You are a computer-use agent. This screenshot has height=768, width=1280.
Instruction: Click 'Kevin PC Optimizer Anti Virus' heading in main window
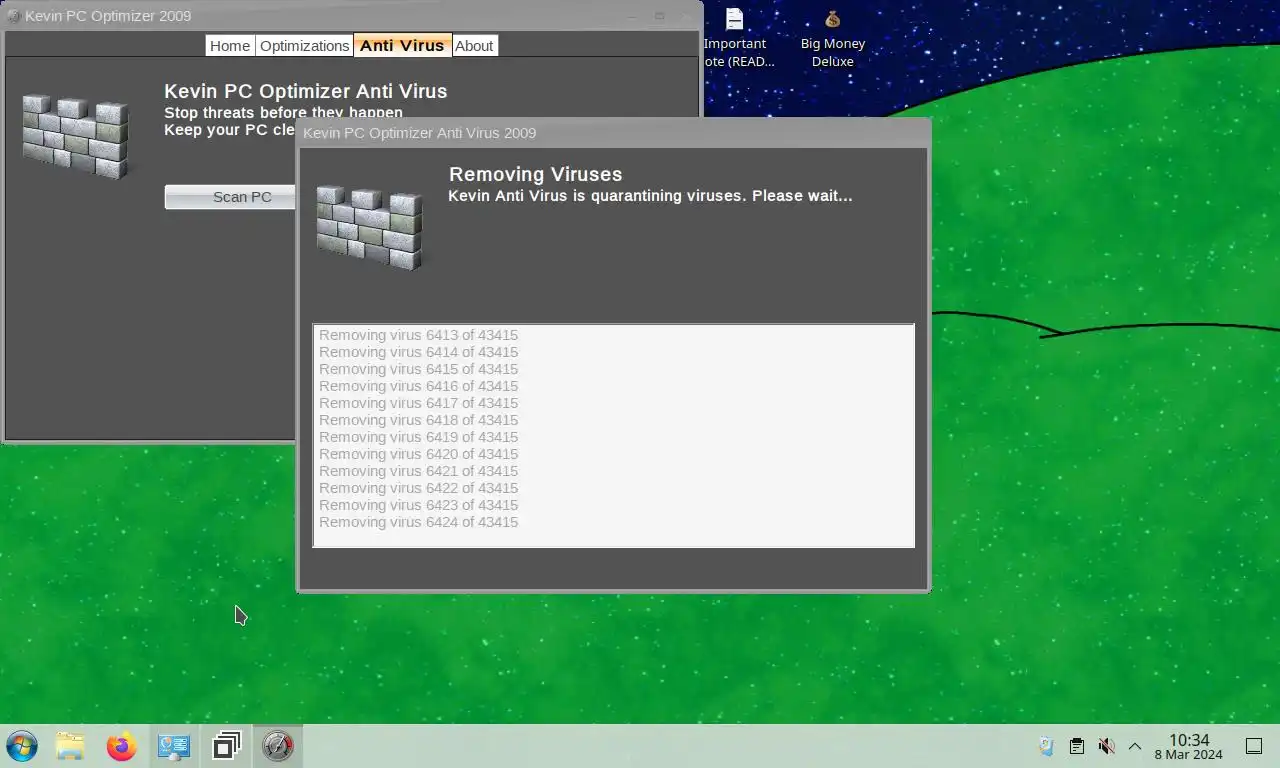(x=306, y=91)
